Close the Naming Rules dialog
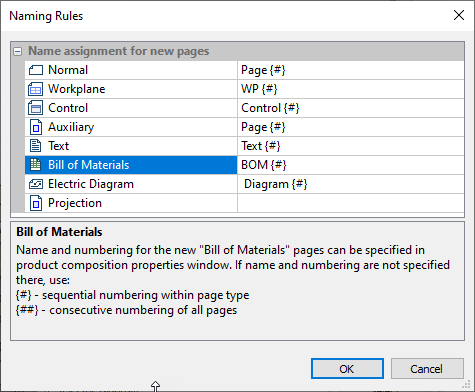475x392 pixels. tap(459, 15)
